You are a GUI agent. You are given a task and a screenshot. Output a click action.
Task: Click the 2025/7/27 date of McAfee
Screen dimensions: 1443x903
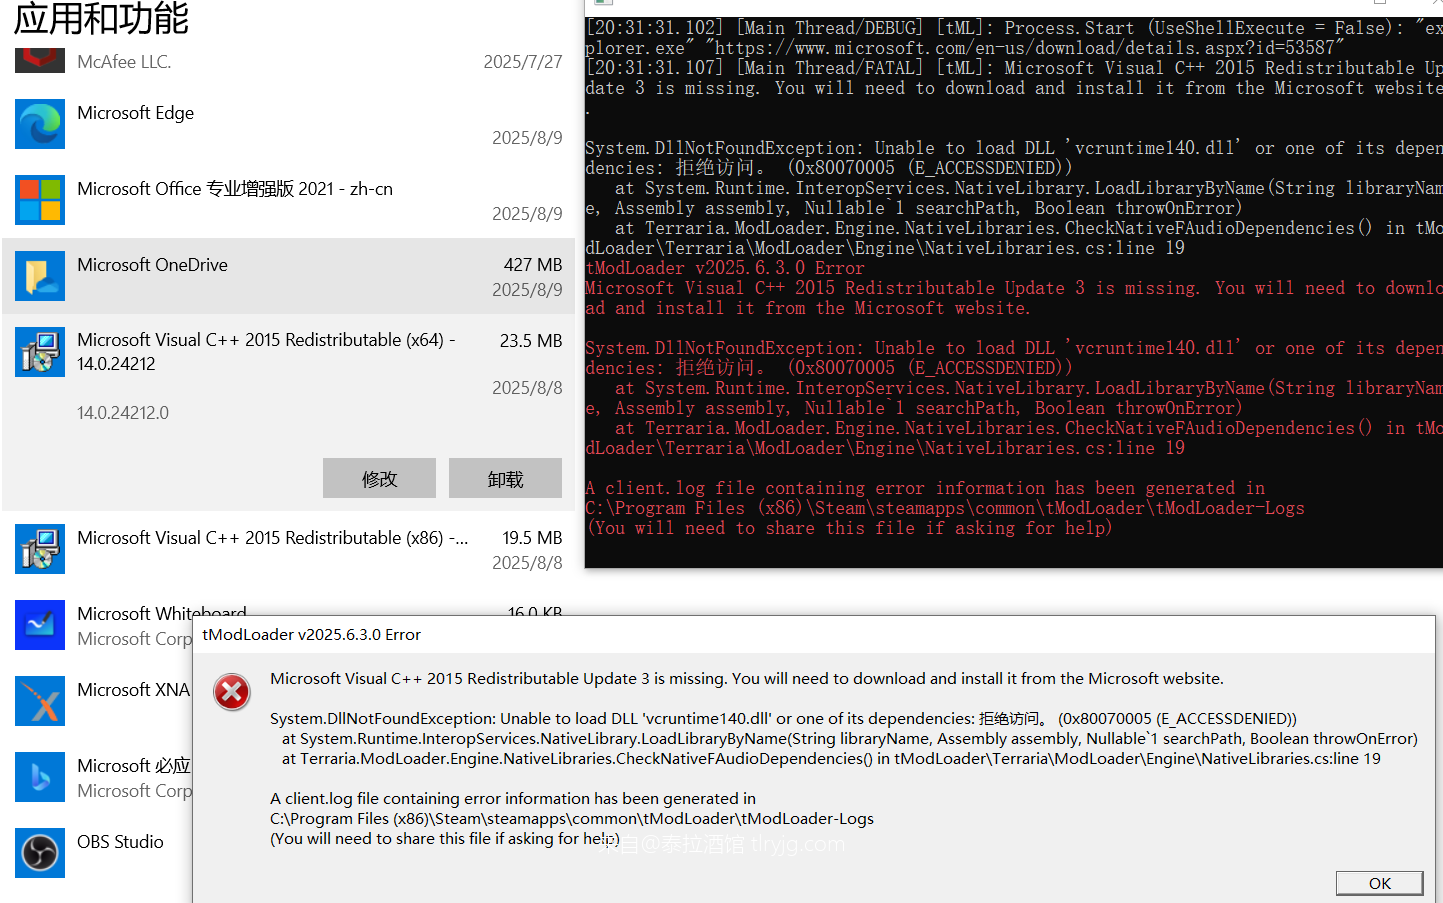point(523,62)
